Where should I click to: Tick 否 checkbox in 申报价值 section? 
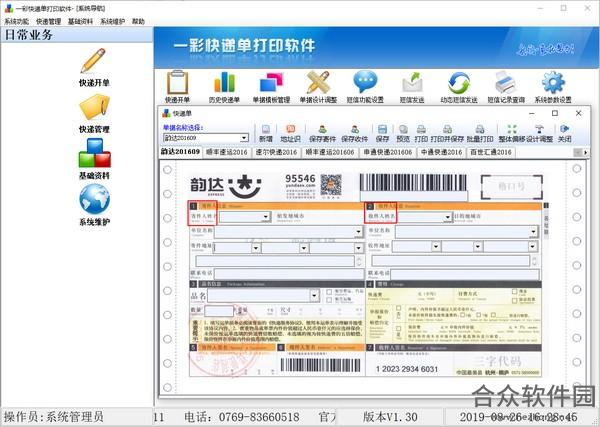point(399,308)
